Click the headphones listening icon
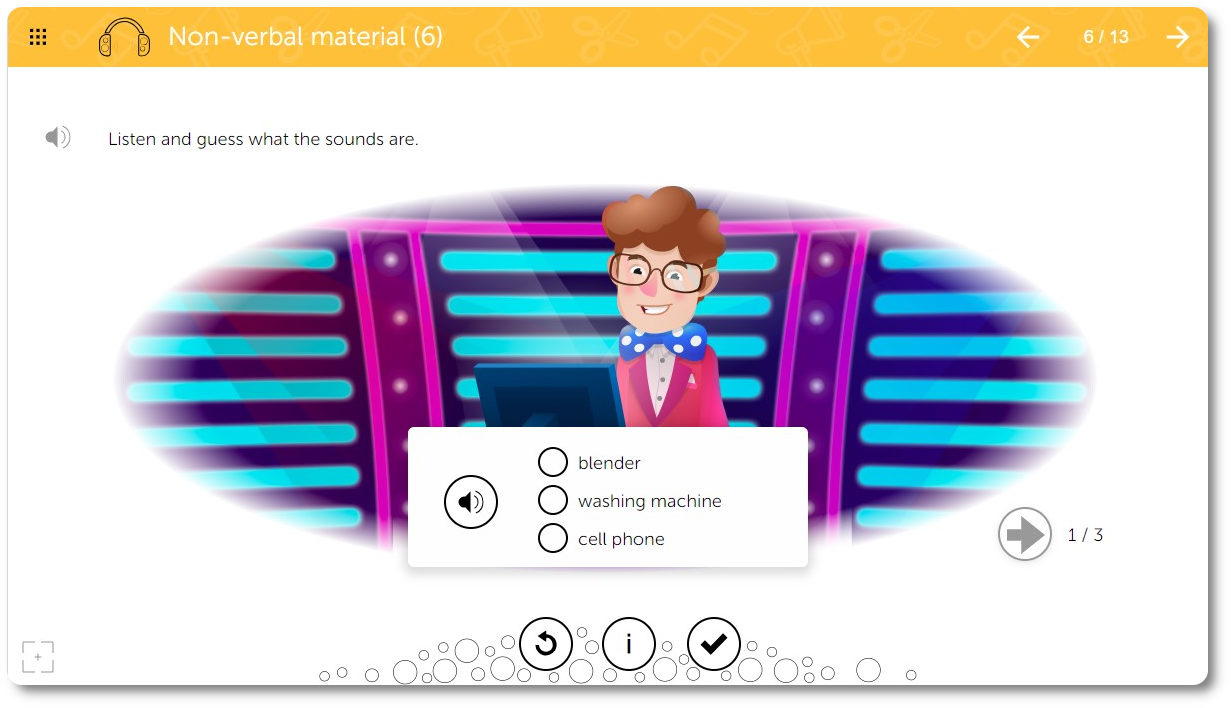Viewport: 1231px width, 708px height. point(125,37)
